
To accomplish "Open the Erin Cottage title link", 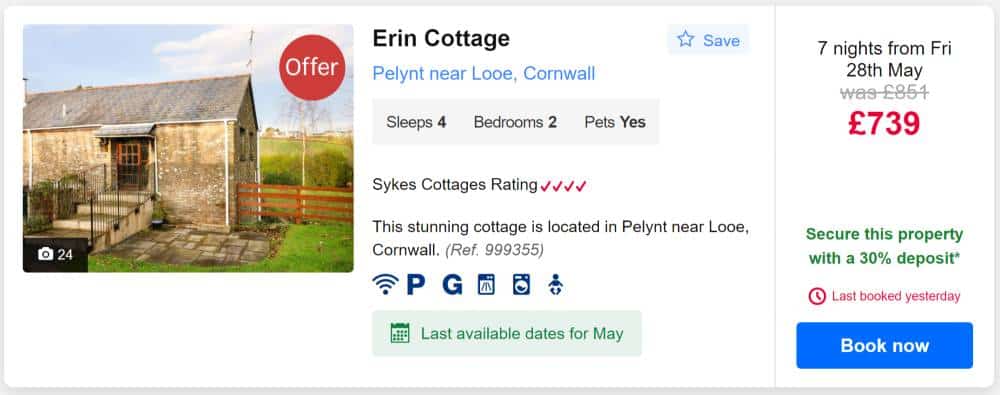I will [x=441, y=39].
